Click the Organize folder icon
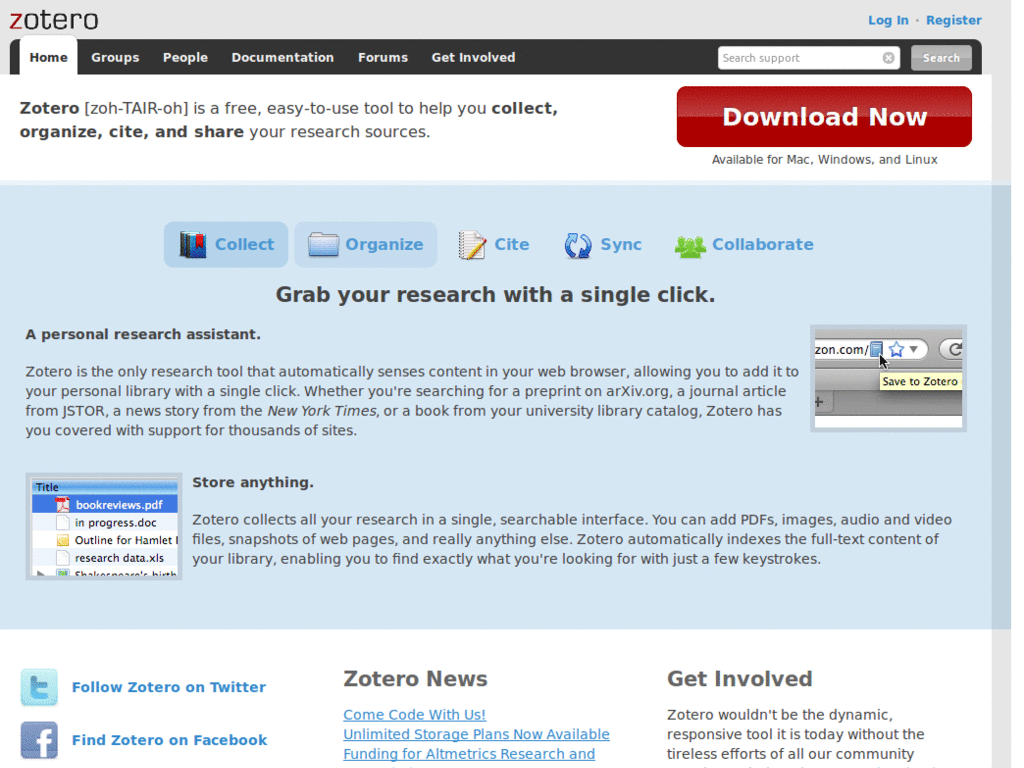The image size is (1024, 768). pyautogui.click(x=323, y=244)
